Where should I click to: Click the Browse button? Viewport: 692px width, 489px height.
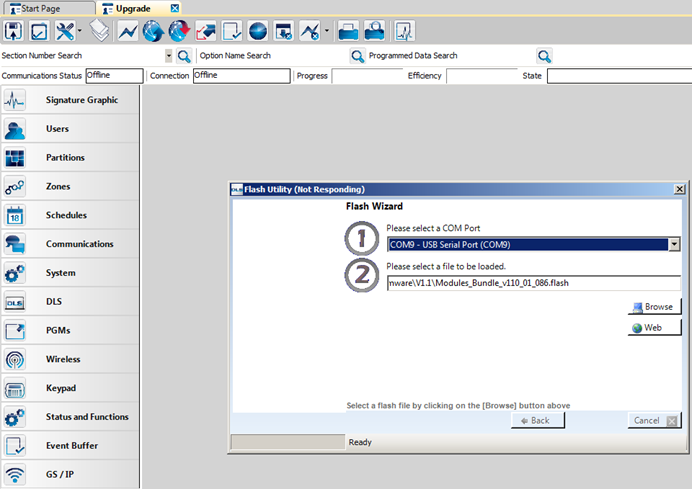[654, 307]
